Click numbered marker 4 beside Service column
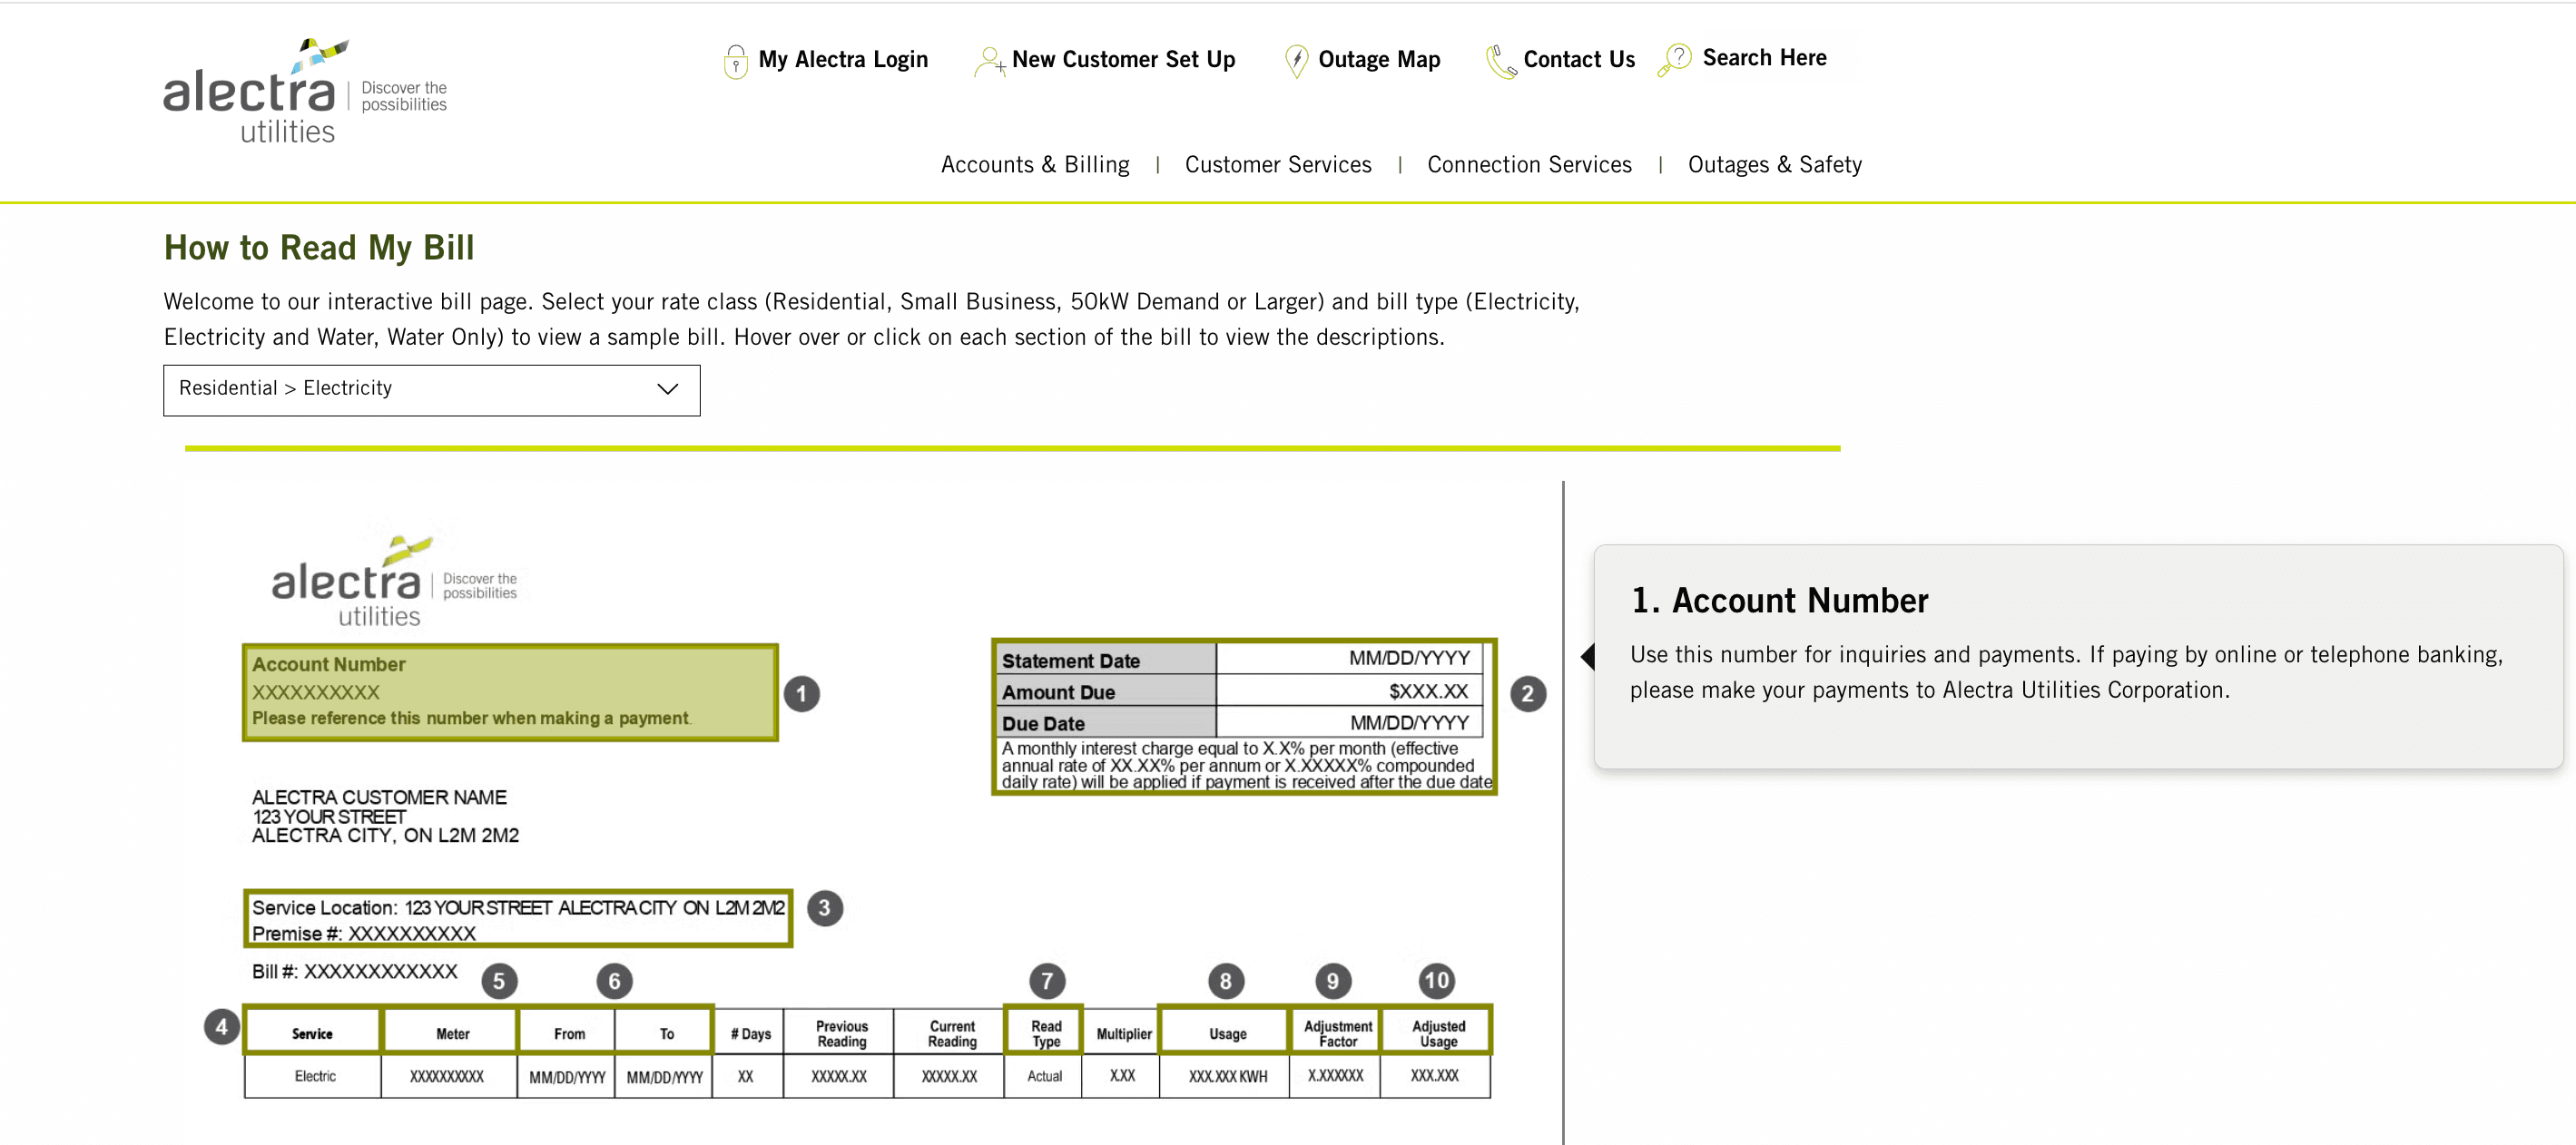The height and width of the screenshot is (1145, 2576). [221, 1027]
